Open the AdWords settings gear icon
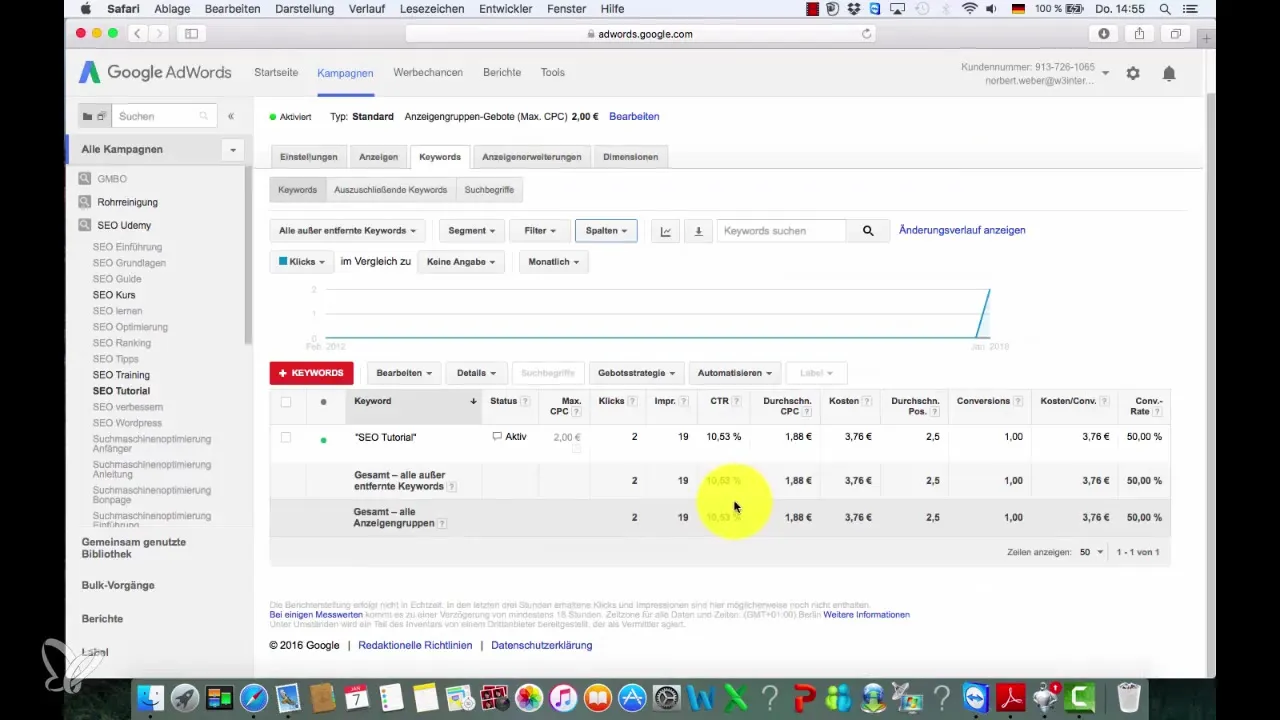Viewport: 1280px width, 720px height. point(1133,73)
